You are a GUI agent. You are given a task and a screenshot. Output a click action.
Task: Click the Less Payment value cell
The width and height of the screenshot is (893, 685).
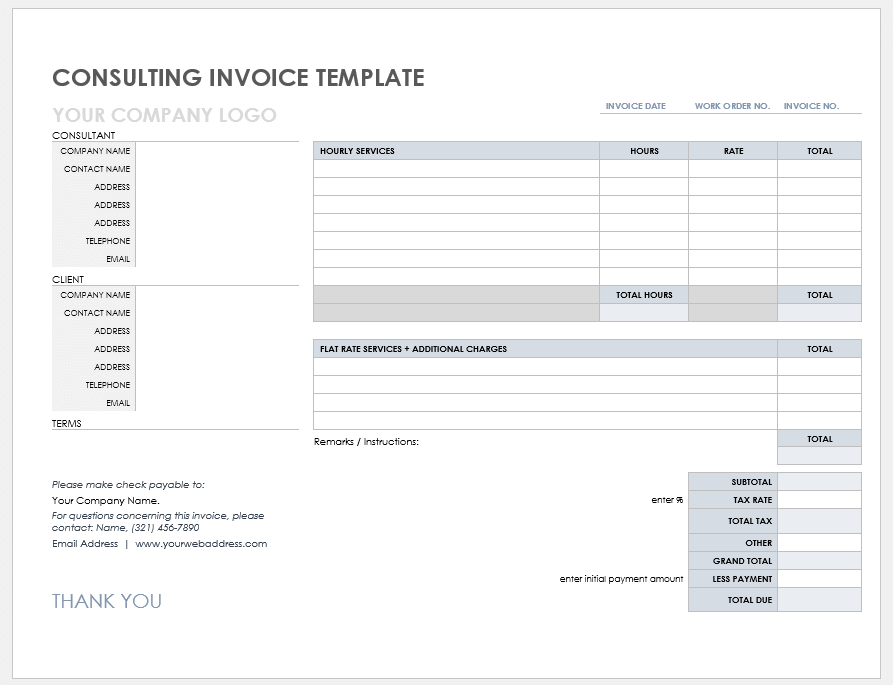[819, 579]
